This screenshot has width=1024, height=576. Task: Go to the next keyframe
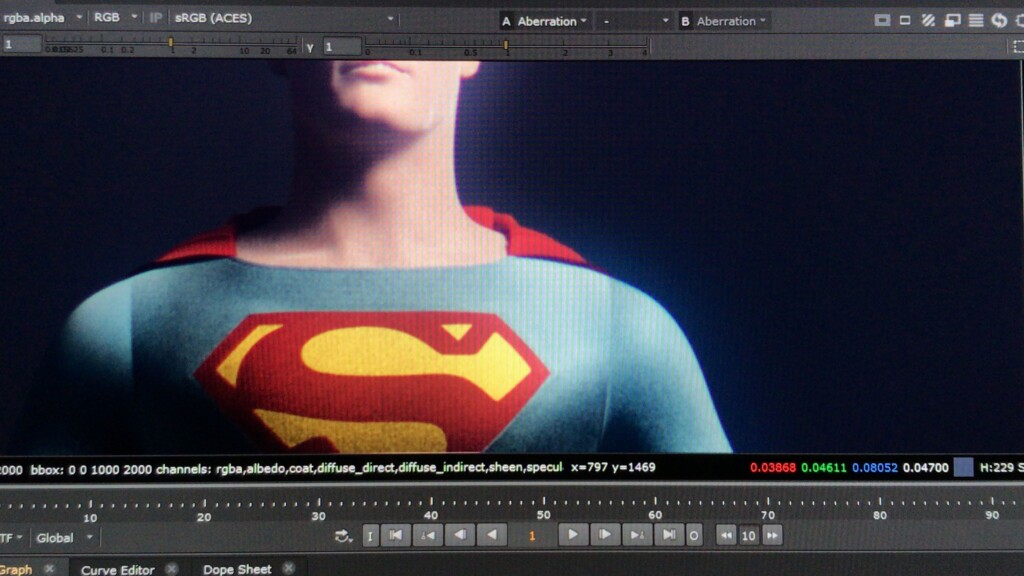pyautogui.click(x=637, y=536)
